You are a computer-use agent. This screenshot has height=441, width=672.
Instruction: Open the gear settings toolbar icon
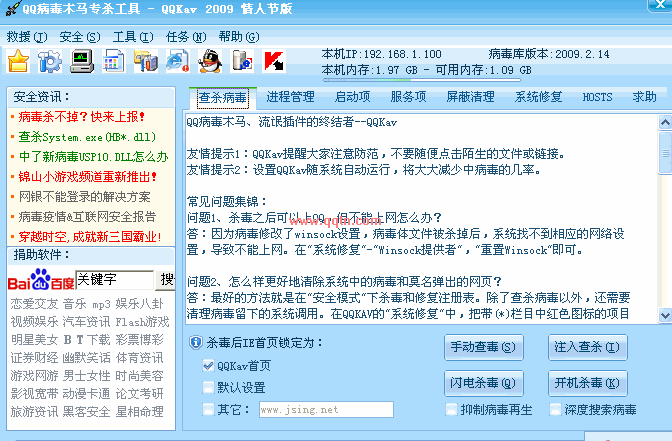50,61
